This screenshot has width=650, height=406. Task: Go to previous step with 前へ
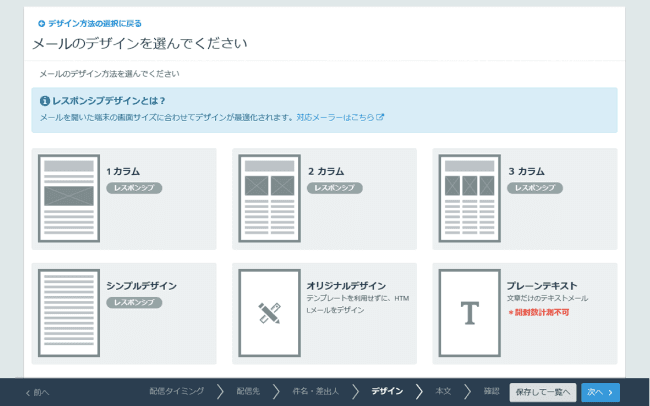(37, 392)
